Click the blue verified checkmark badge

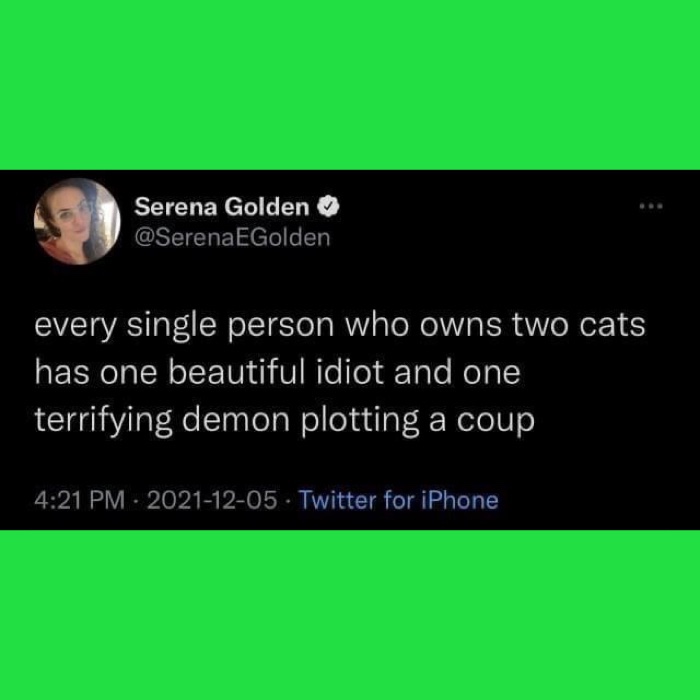click(x=328, y=207)
